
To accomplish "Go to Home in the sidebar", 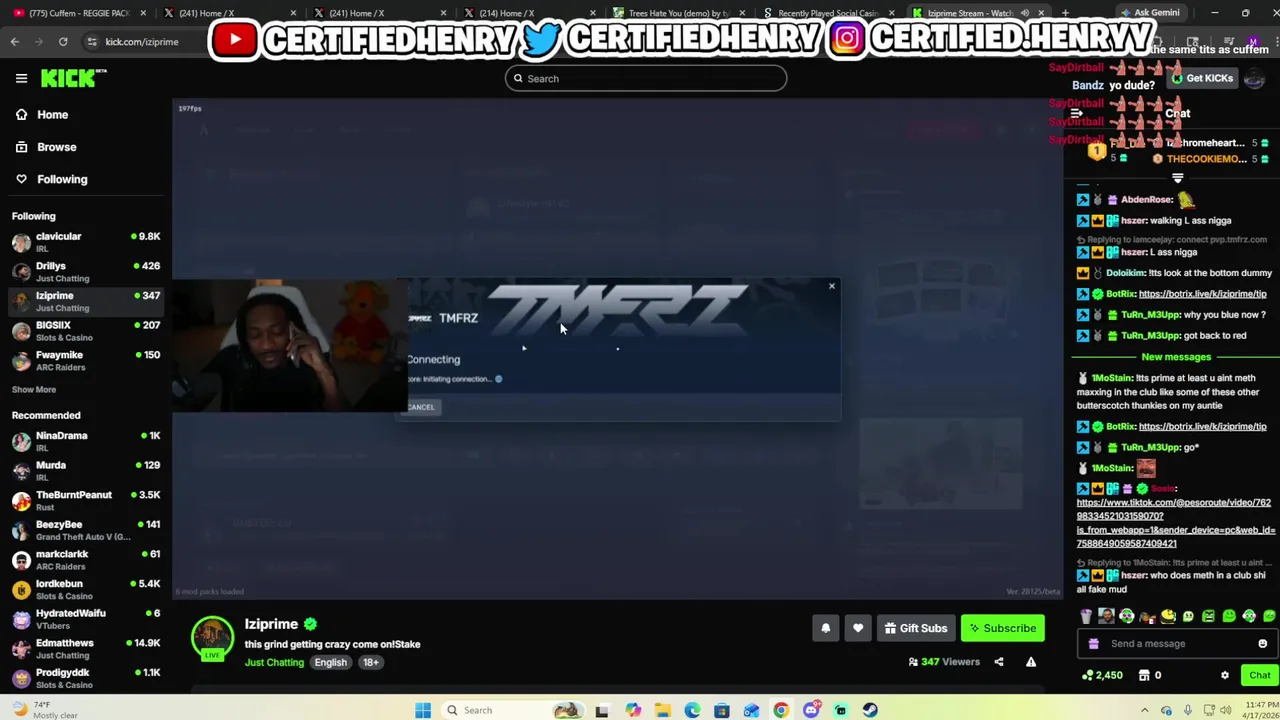I will (42, 115).
